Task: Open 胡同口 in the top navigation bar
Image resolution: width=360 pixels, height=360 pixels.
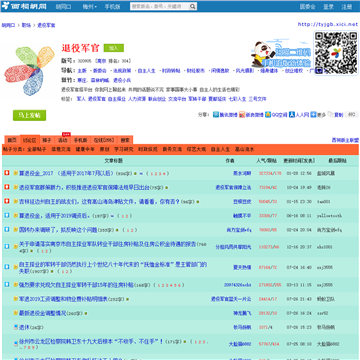Action: coord(63,7)
